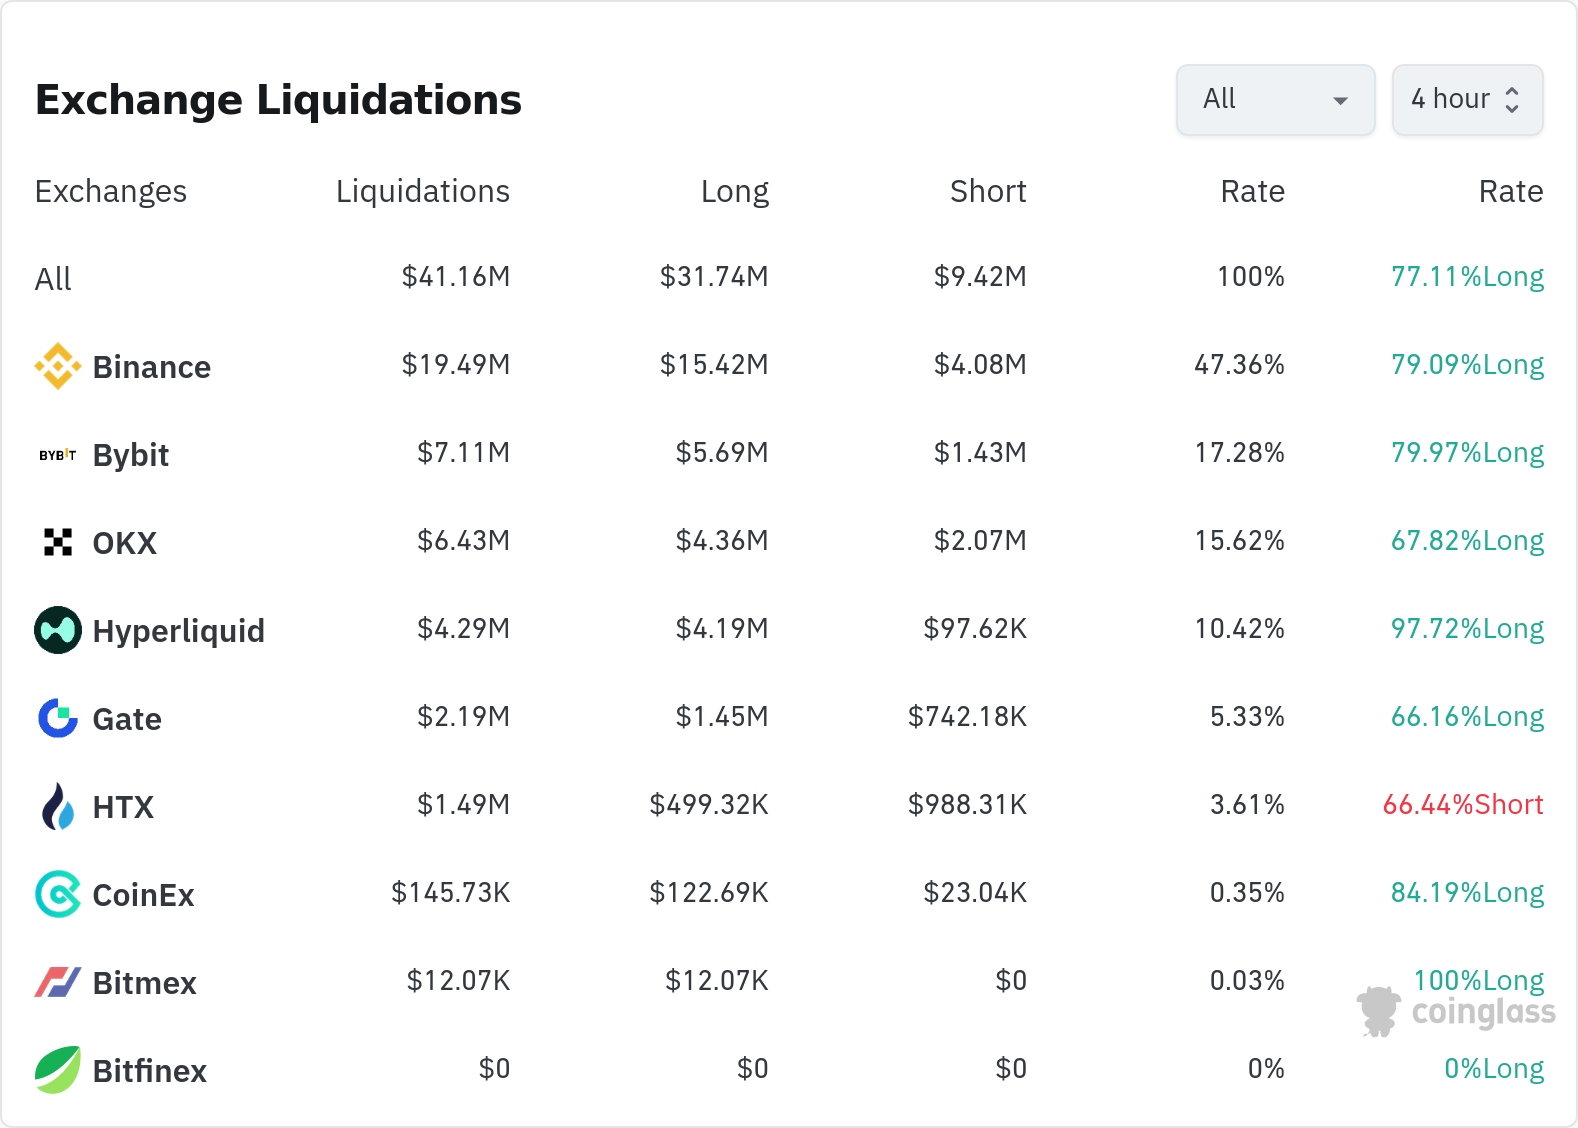This screenshot has width=1578, height=1128.
Task: Sort by Liquidations column header
Action: pos(422,191)
